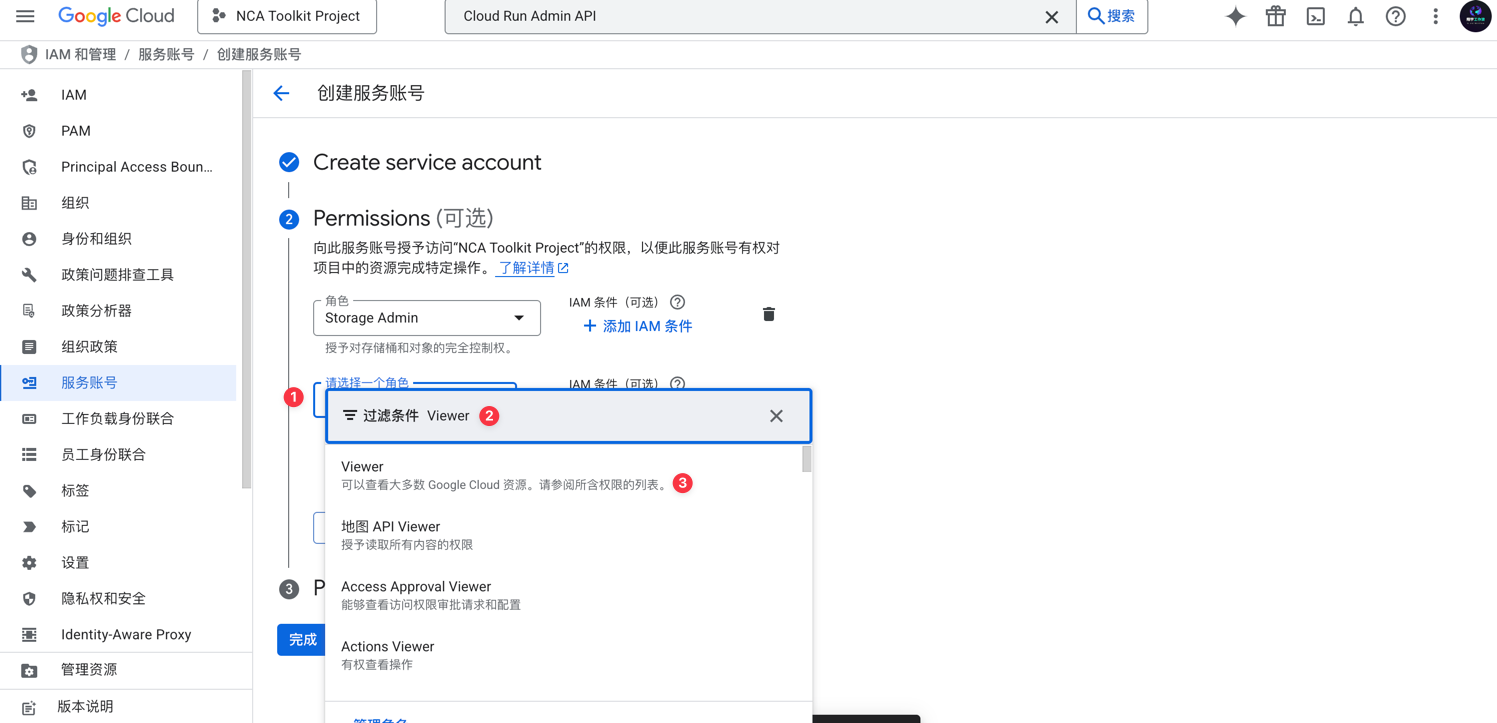Activate Cloud Shell terminal icon
Image resolution: width=1497 pixels, height=723 pixels.
coord(1315,16)
